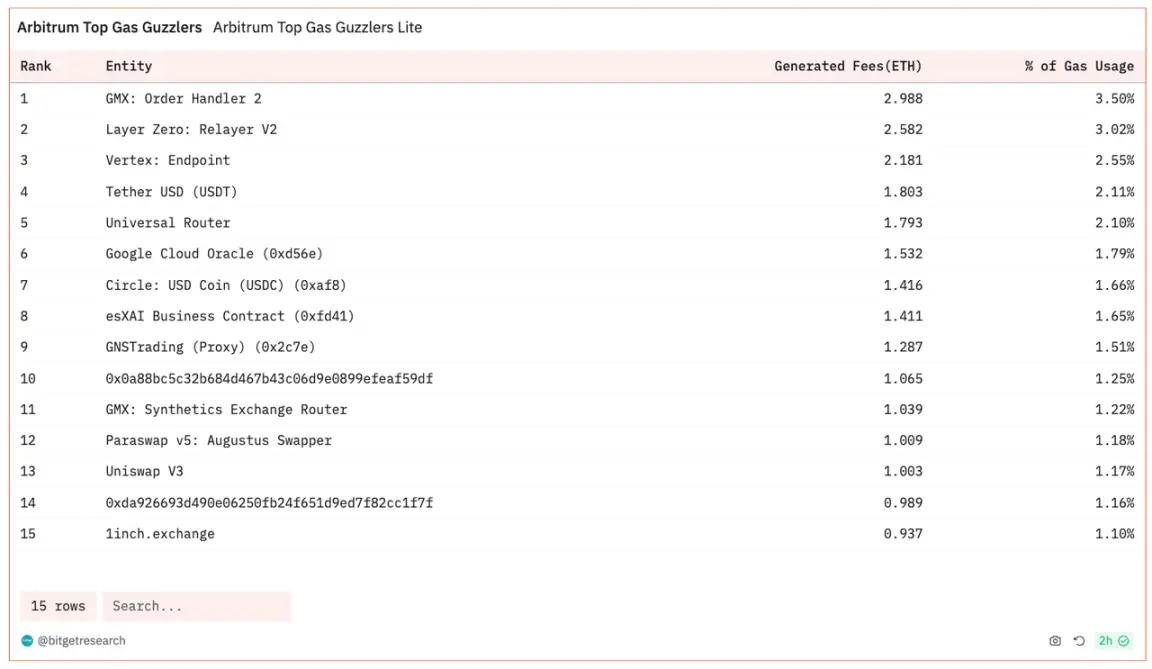This screenshot has height=669, width=1152.
Task: Click the gas usage value 1.22%
Action: click(1115, 409)
